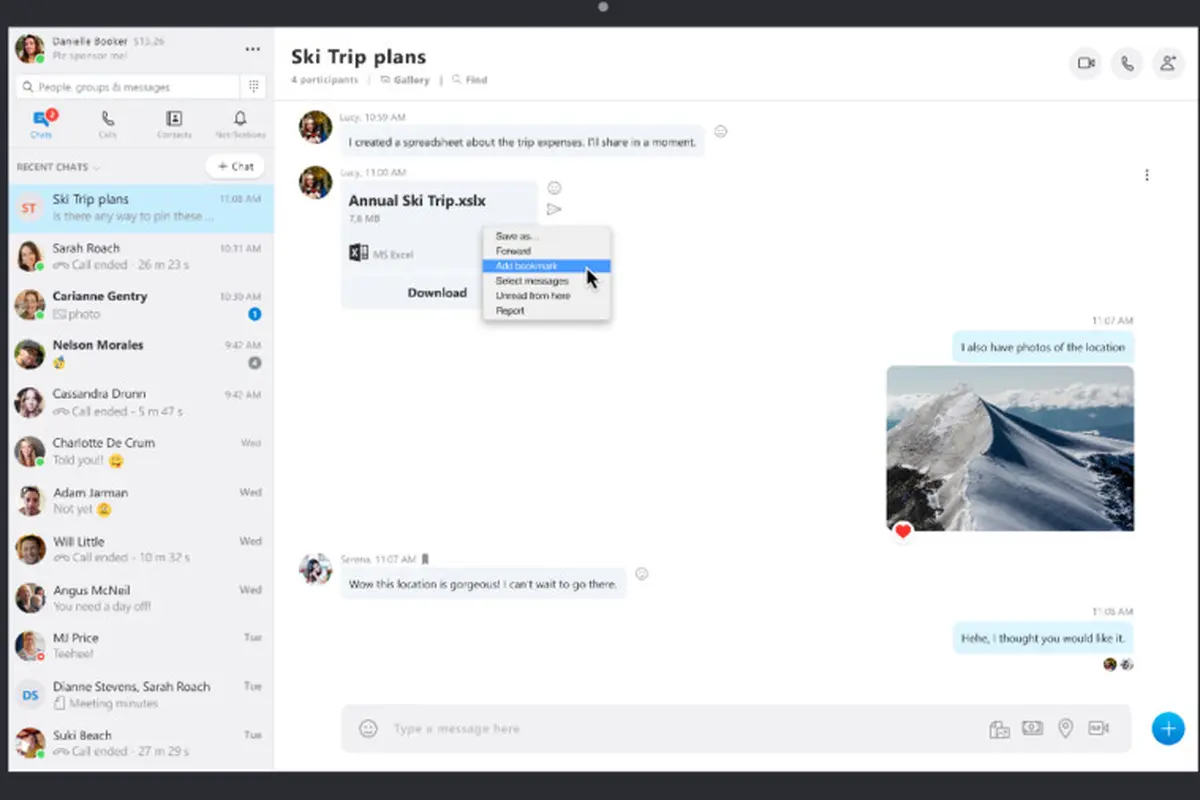
Task: Switch to the Calls tab
Action: coord(108,125)
